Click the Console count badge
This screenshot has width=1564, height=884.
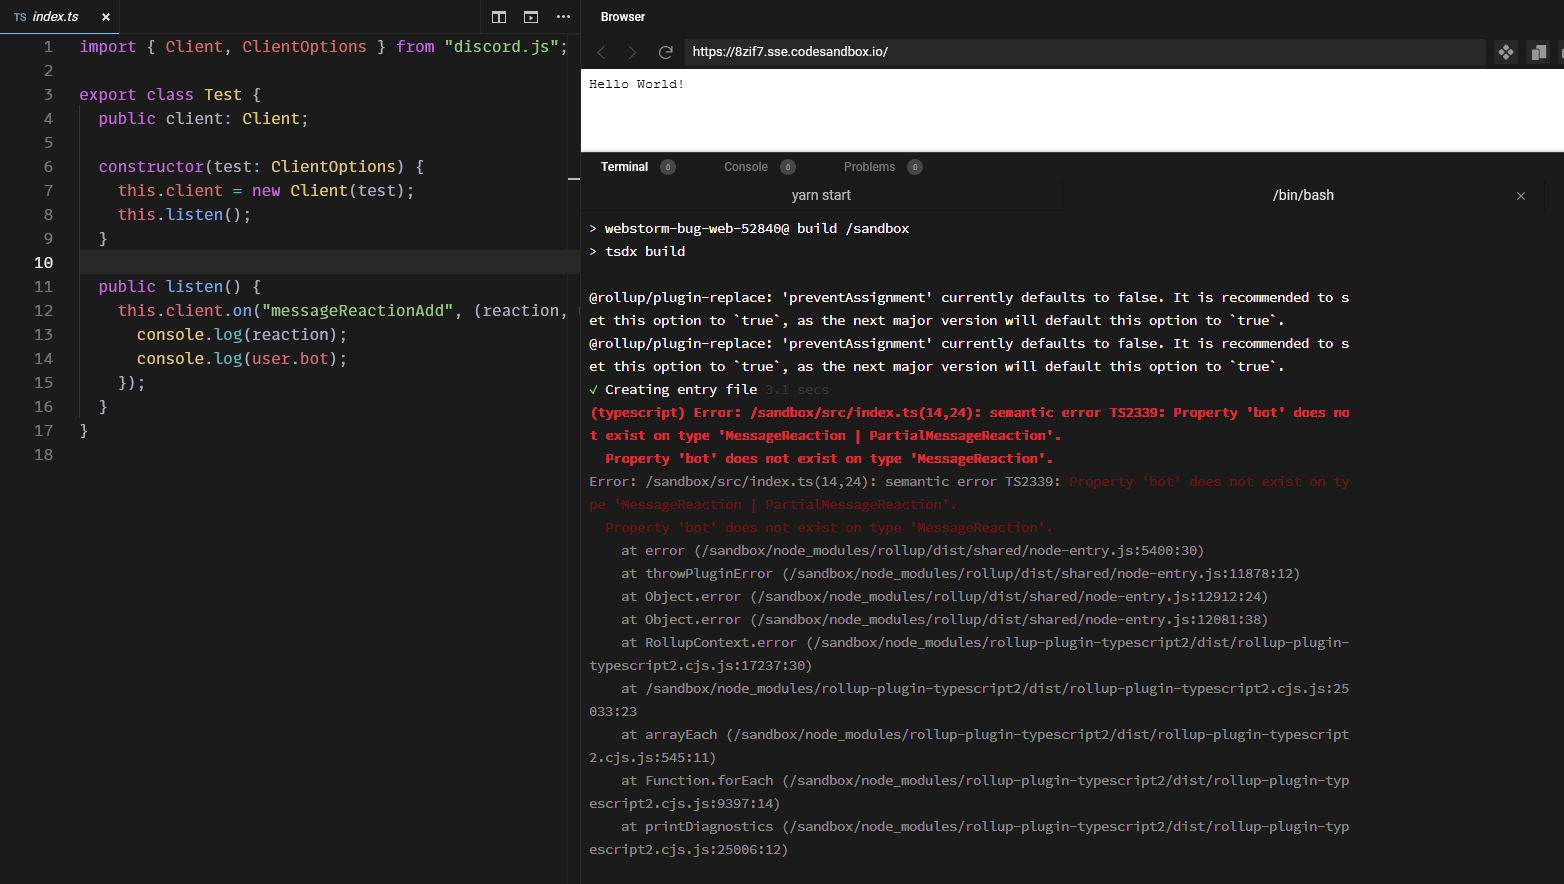tap(788, 167)
